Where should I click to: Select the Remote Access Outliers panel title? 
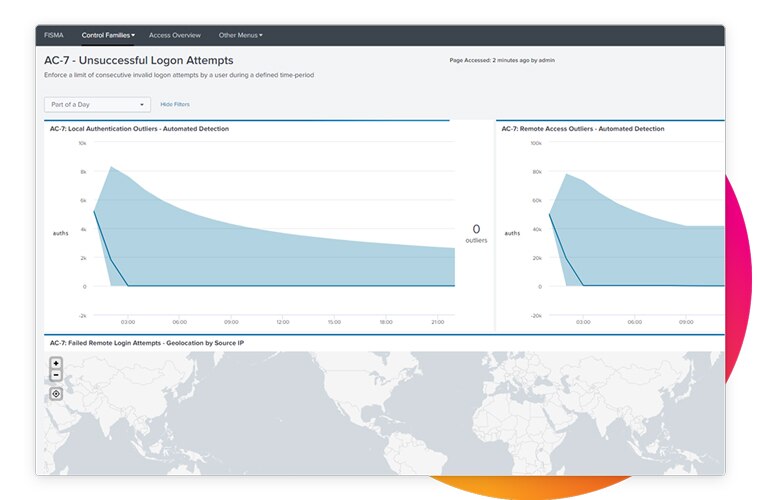point(582,129)
